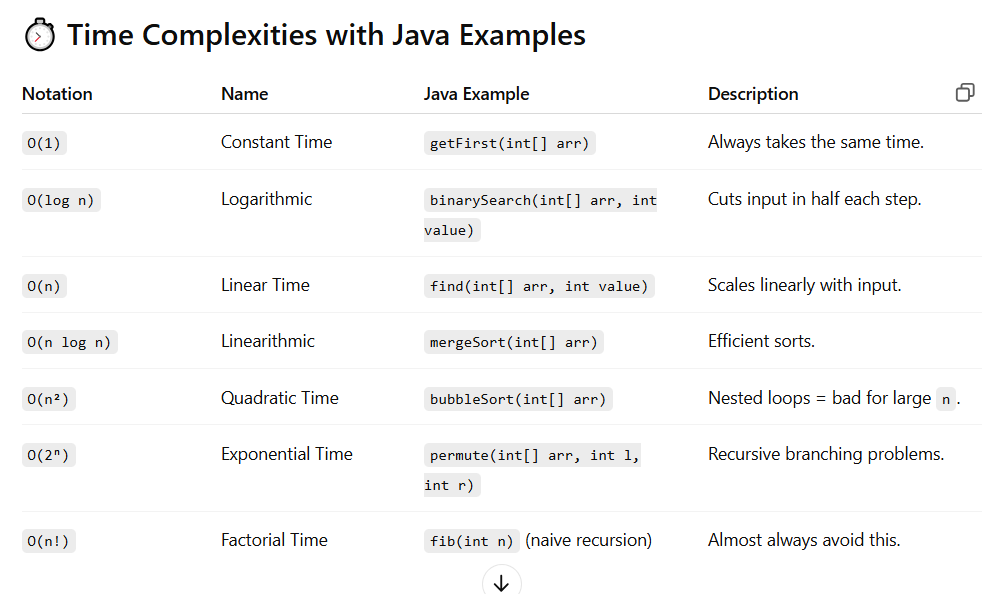Image resolution: width=995 pixels, height=594 pixels.
Task: Click the Notation column header
Action: 57,93
